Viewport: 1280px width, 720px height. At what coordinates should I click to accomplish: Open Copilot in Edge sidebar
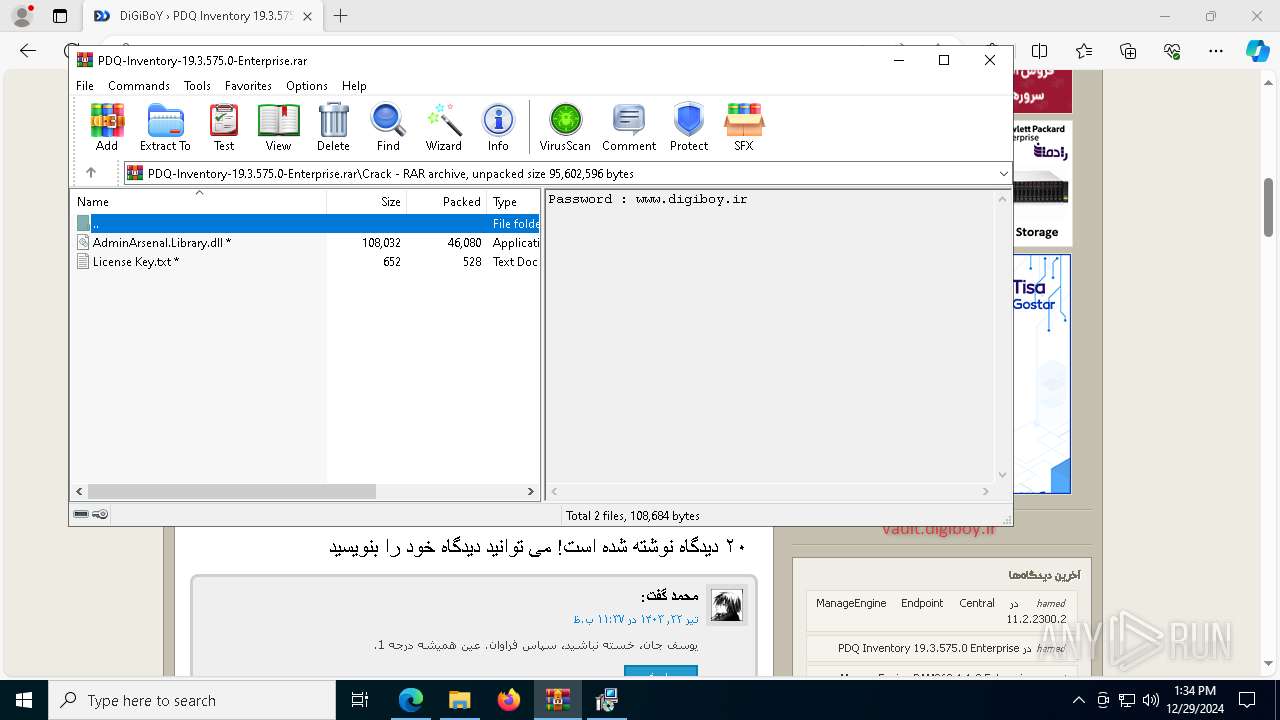[1257, 51]
